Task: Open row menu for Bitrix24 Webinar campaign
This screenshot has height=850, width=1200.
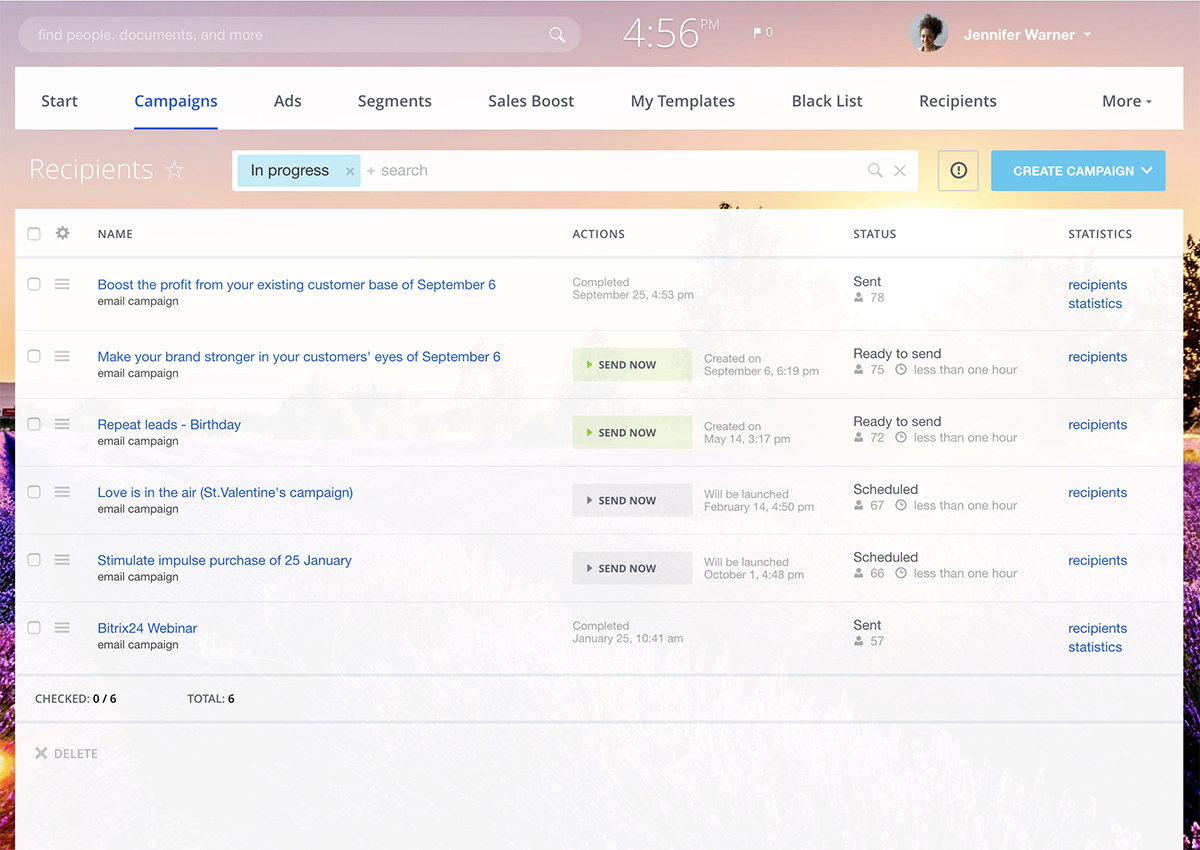Action: pyautogui.click(x=62, y=628)
